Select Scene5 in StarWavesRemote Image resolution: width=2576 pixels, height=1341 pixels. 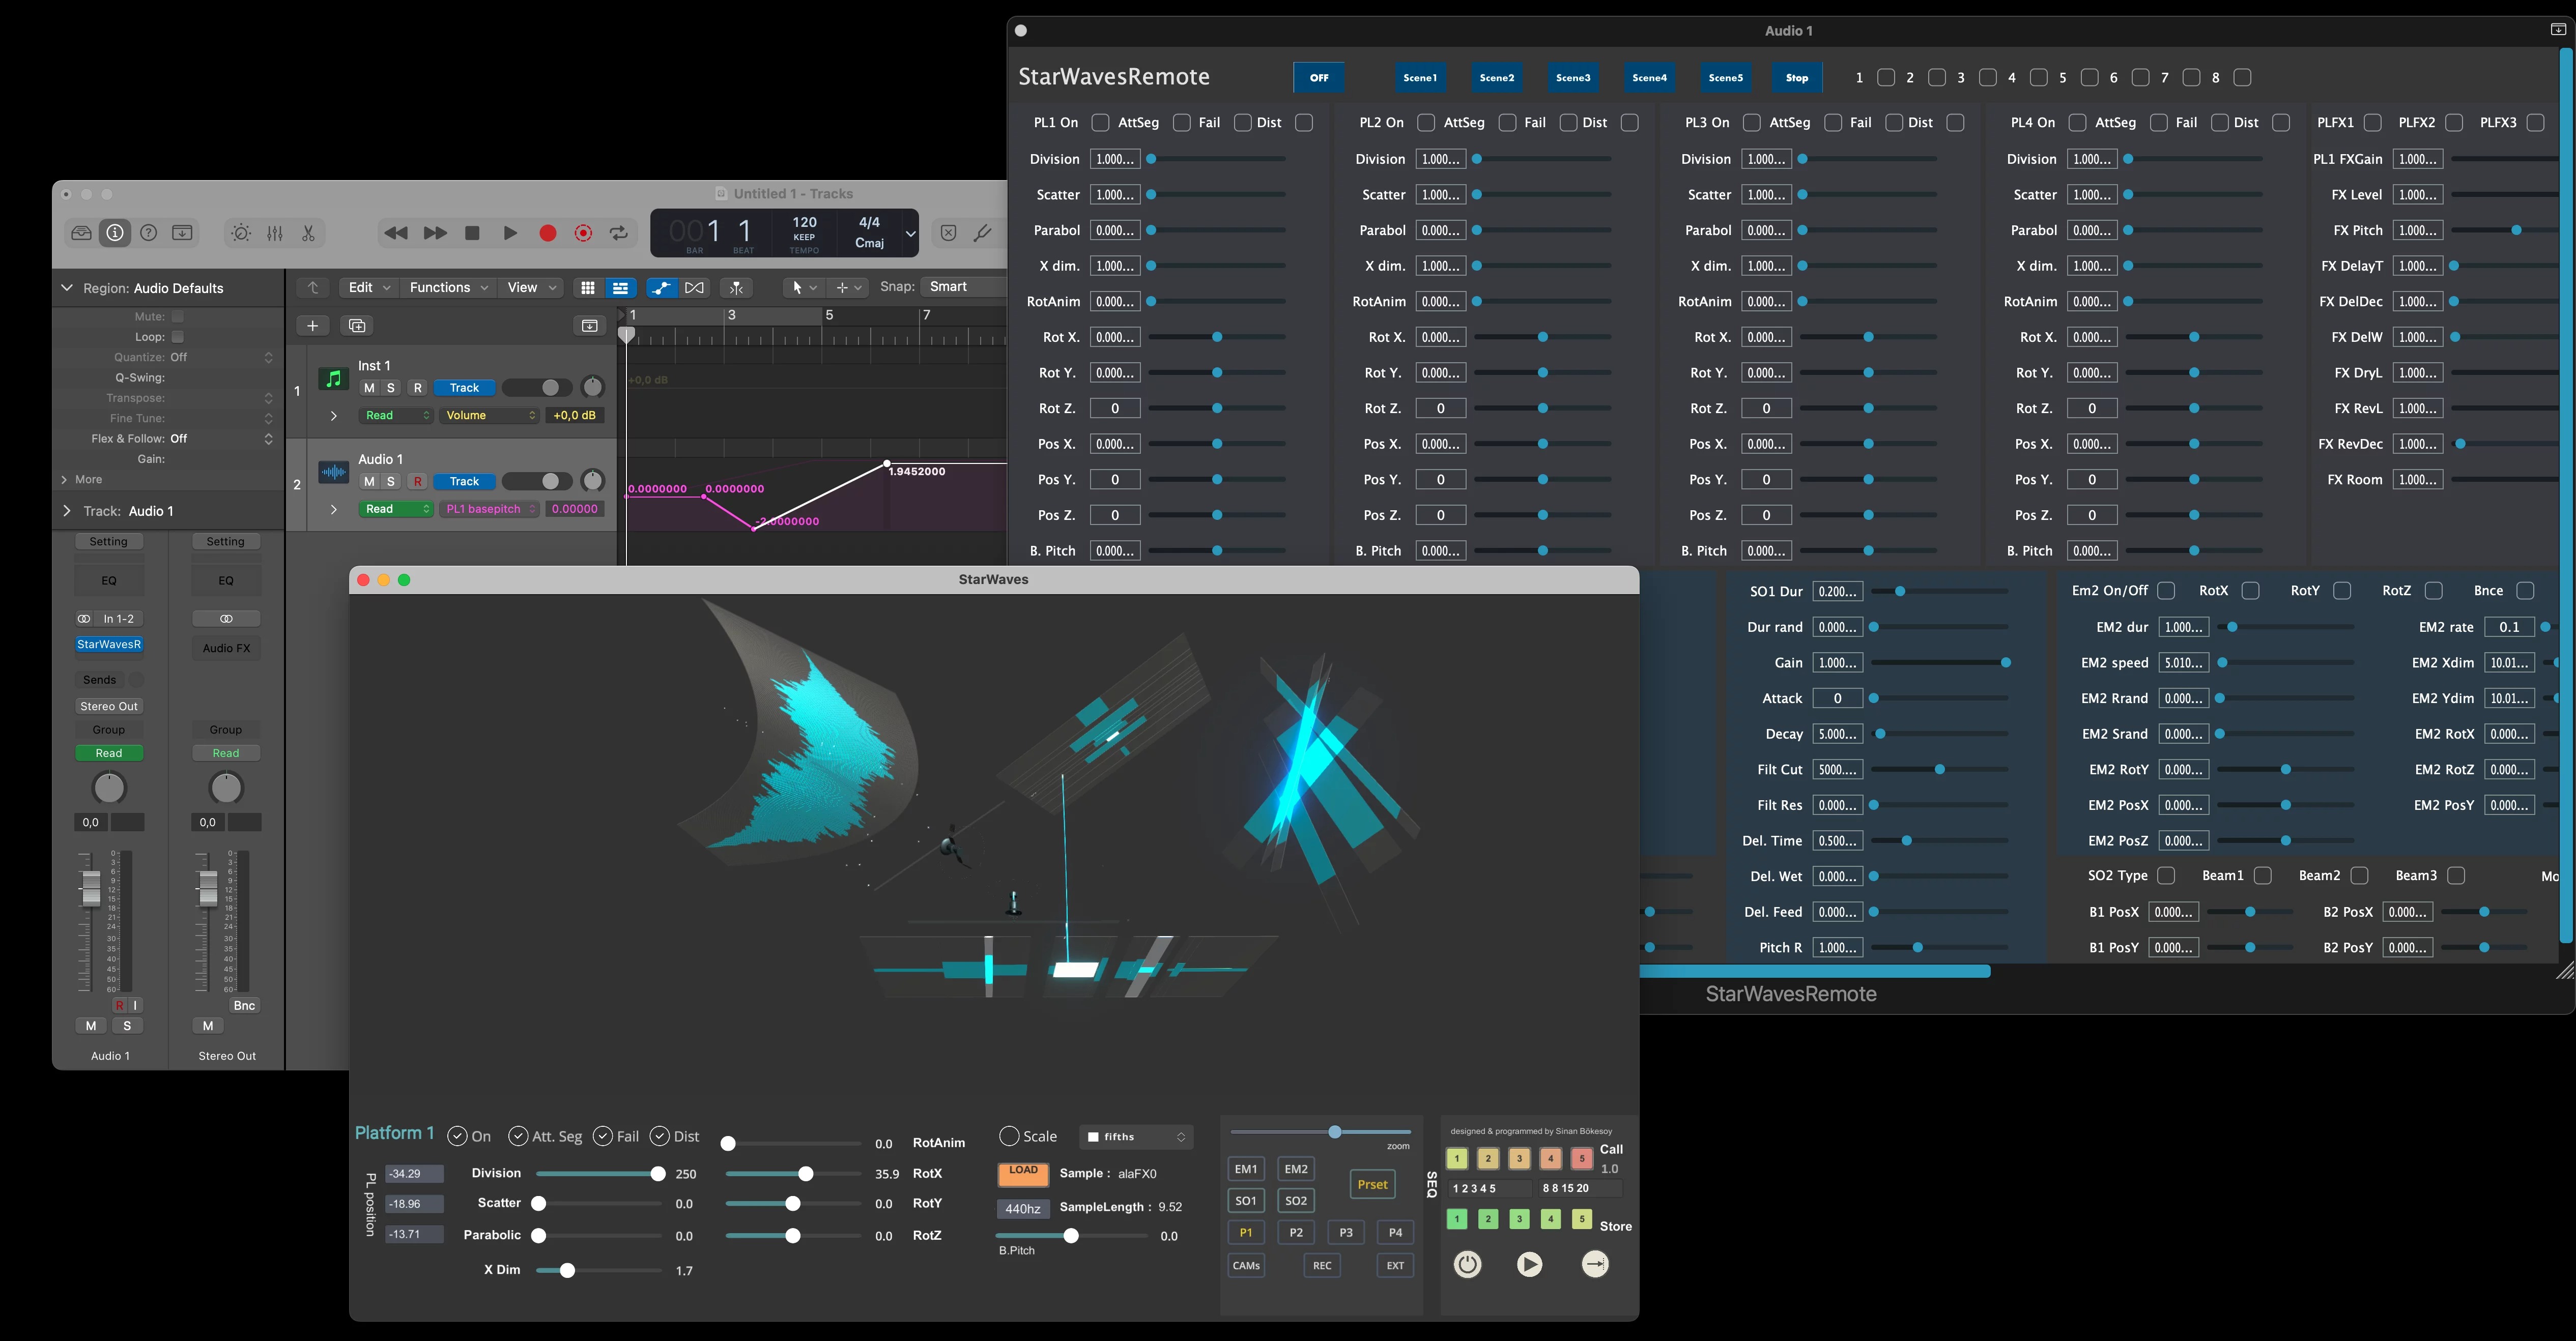coord(1726,78)
